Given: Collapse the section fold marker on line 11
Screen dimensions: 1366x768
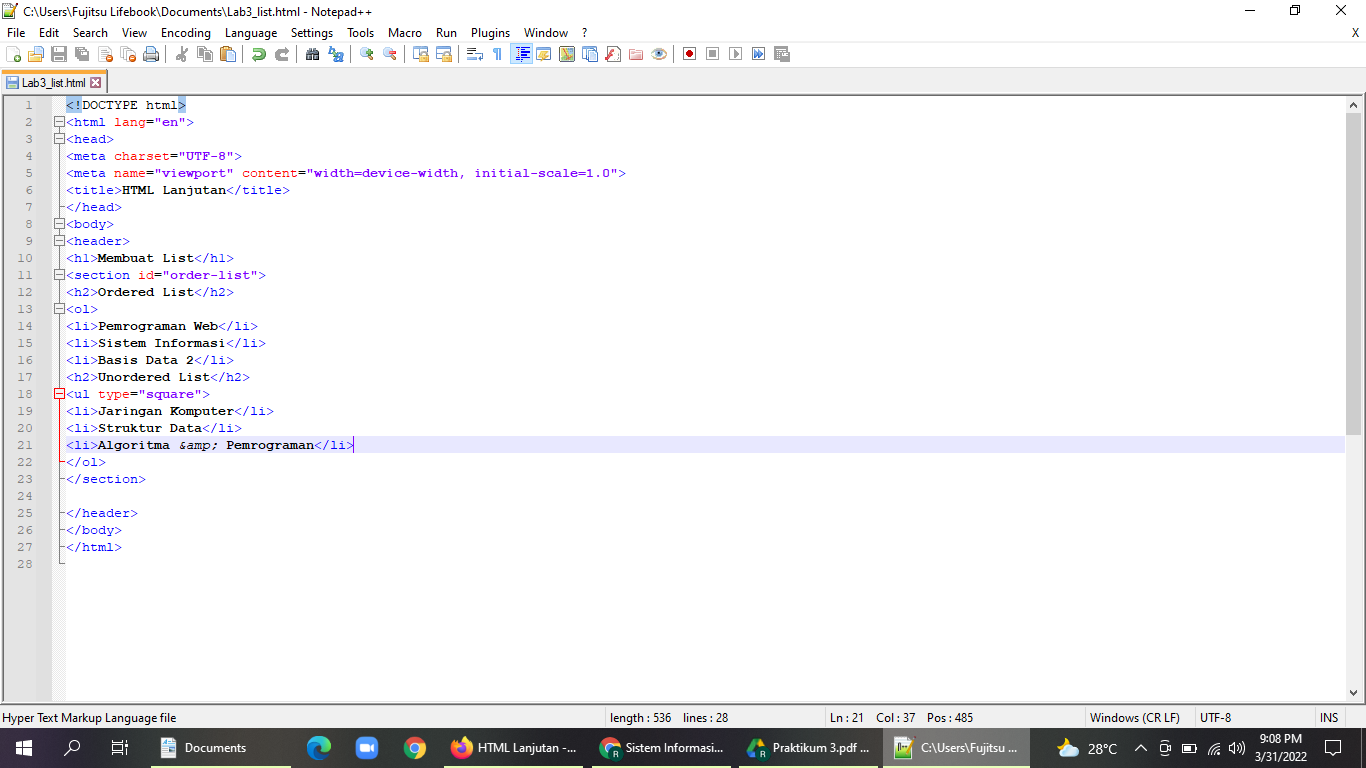Looking at the screenshot, I should 59,275.
